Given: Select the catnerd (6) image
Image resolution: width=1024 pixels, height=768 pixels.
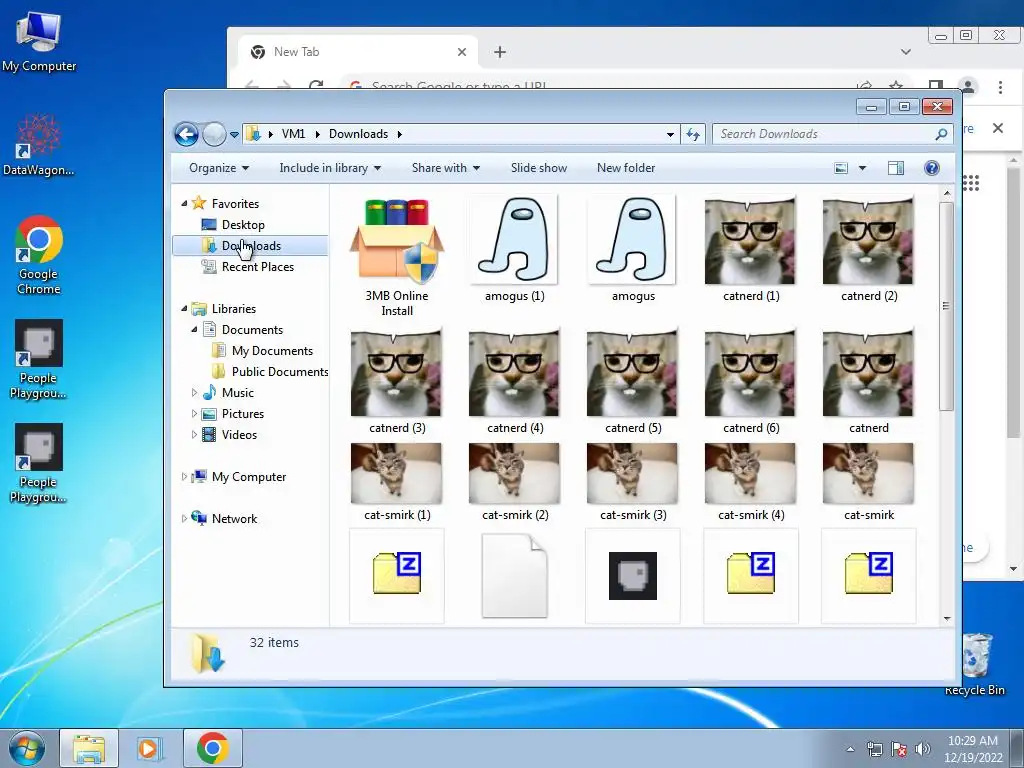Looking at the screenshot, I should click(x=750, y=381).
